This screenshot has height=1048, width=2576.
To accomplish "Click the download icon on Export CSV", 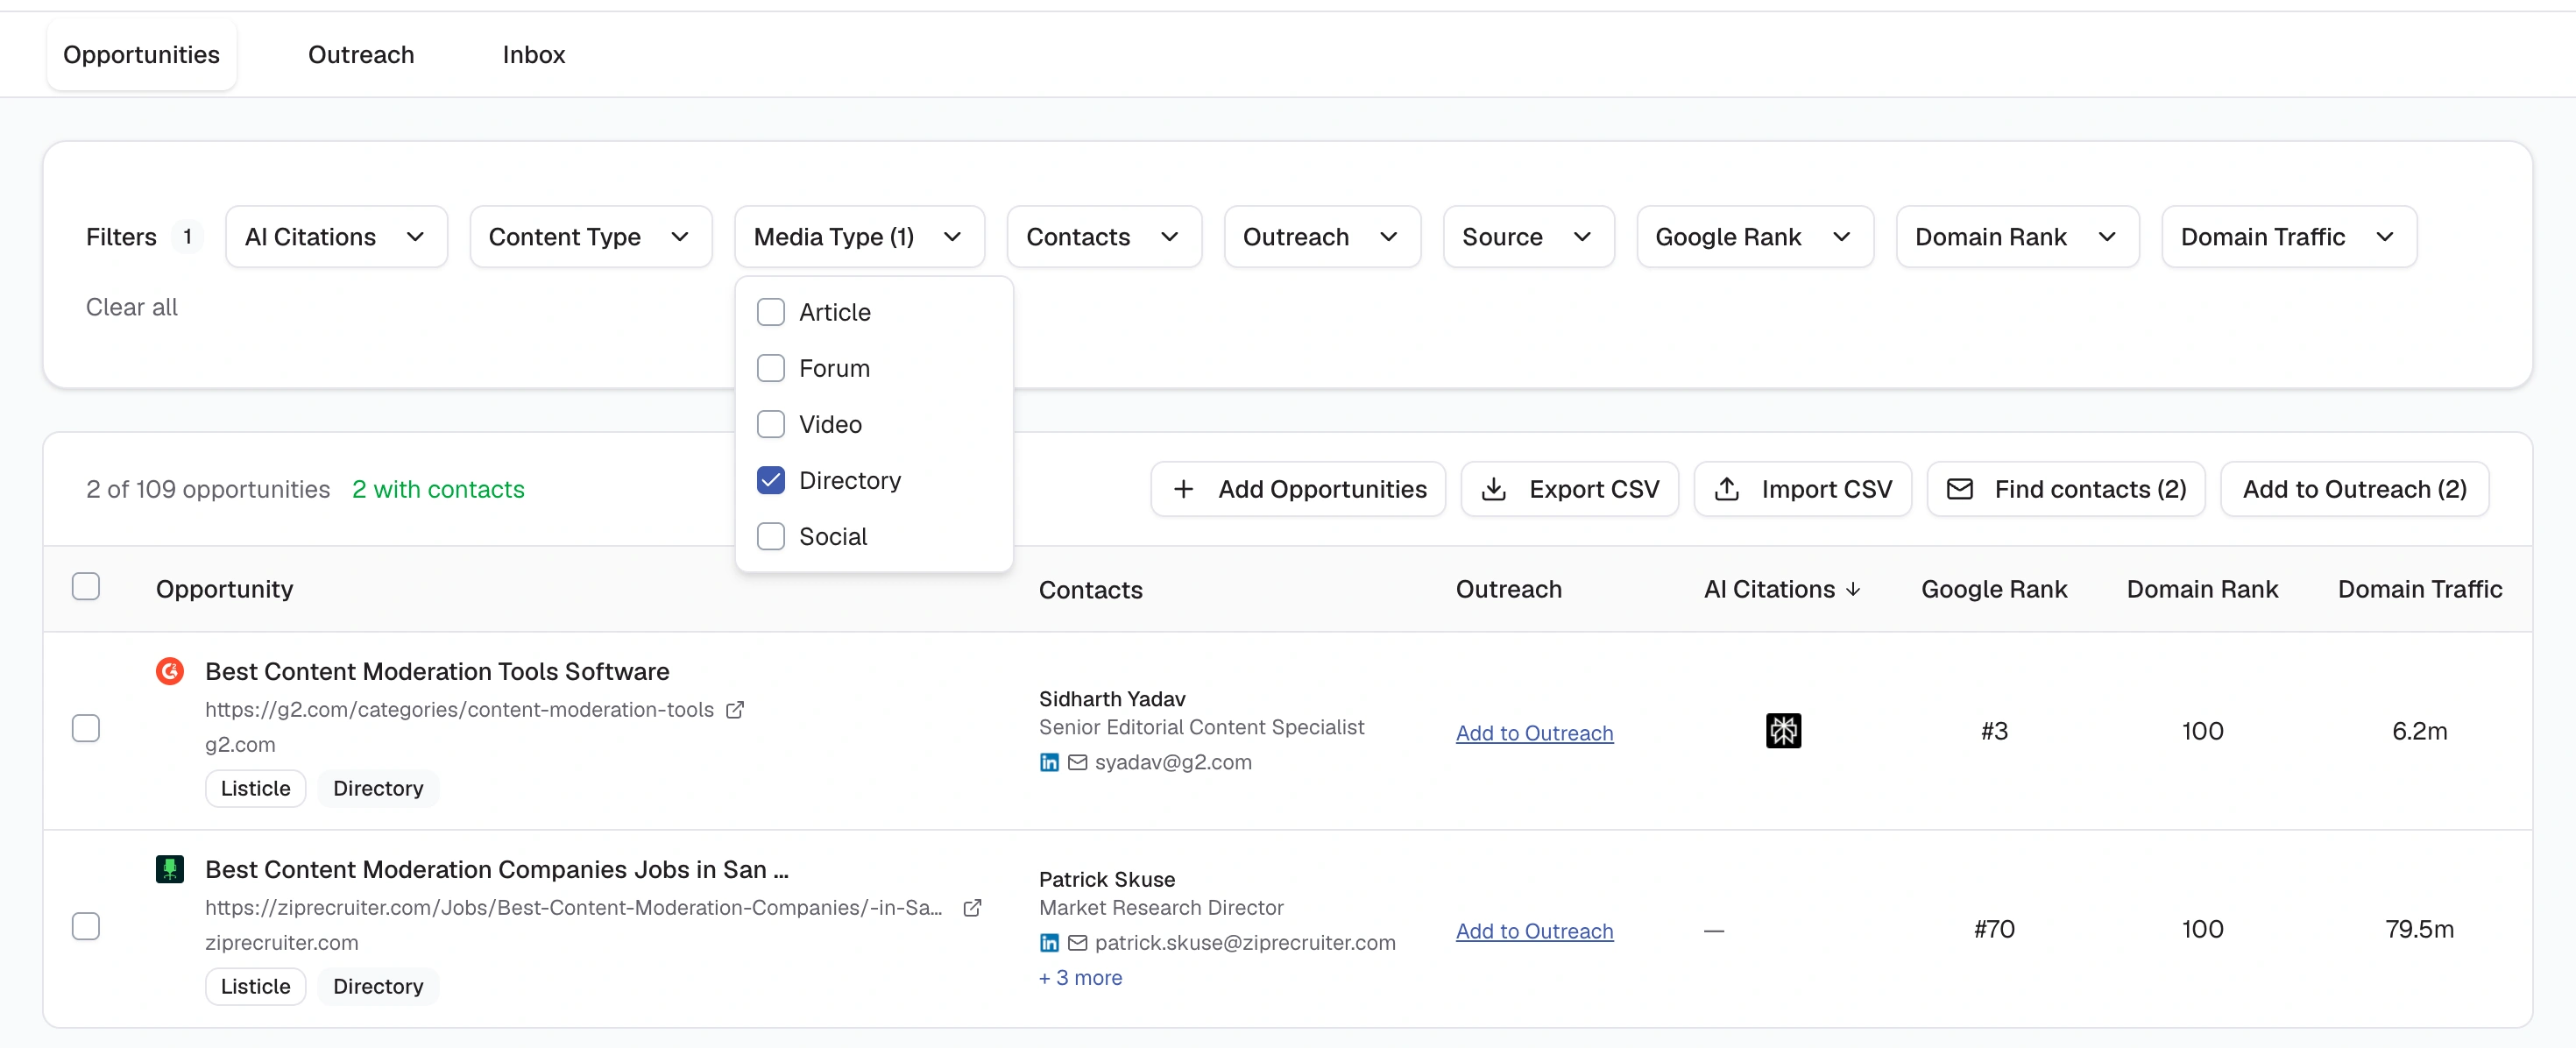I will coord(1493,489).
